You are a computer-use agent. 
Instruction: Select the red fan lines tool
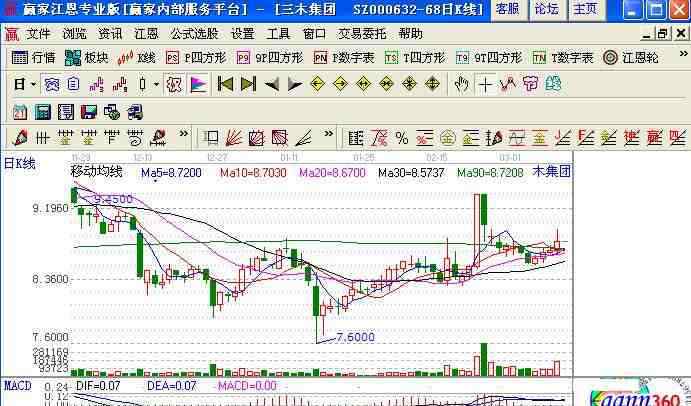[x=234, y=138]
